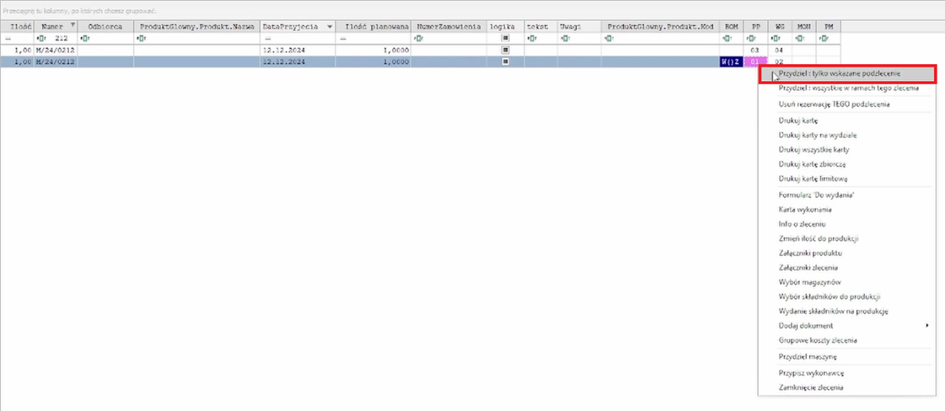The width and height of the screenshot is (945, 411).
Task: Choose 'Zamknięcie zlecenia' from context menu
Action: (810, 386)
